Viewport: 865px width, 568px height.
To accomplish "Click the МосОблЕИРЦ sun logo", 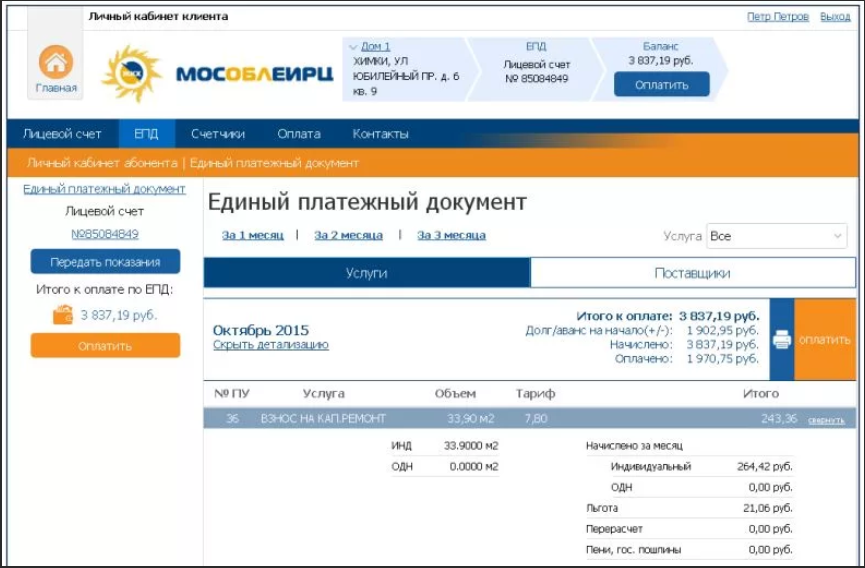I will [131, 74].
